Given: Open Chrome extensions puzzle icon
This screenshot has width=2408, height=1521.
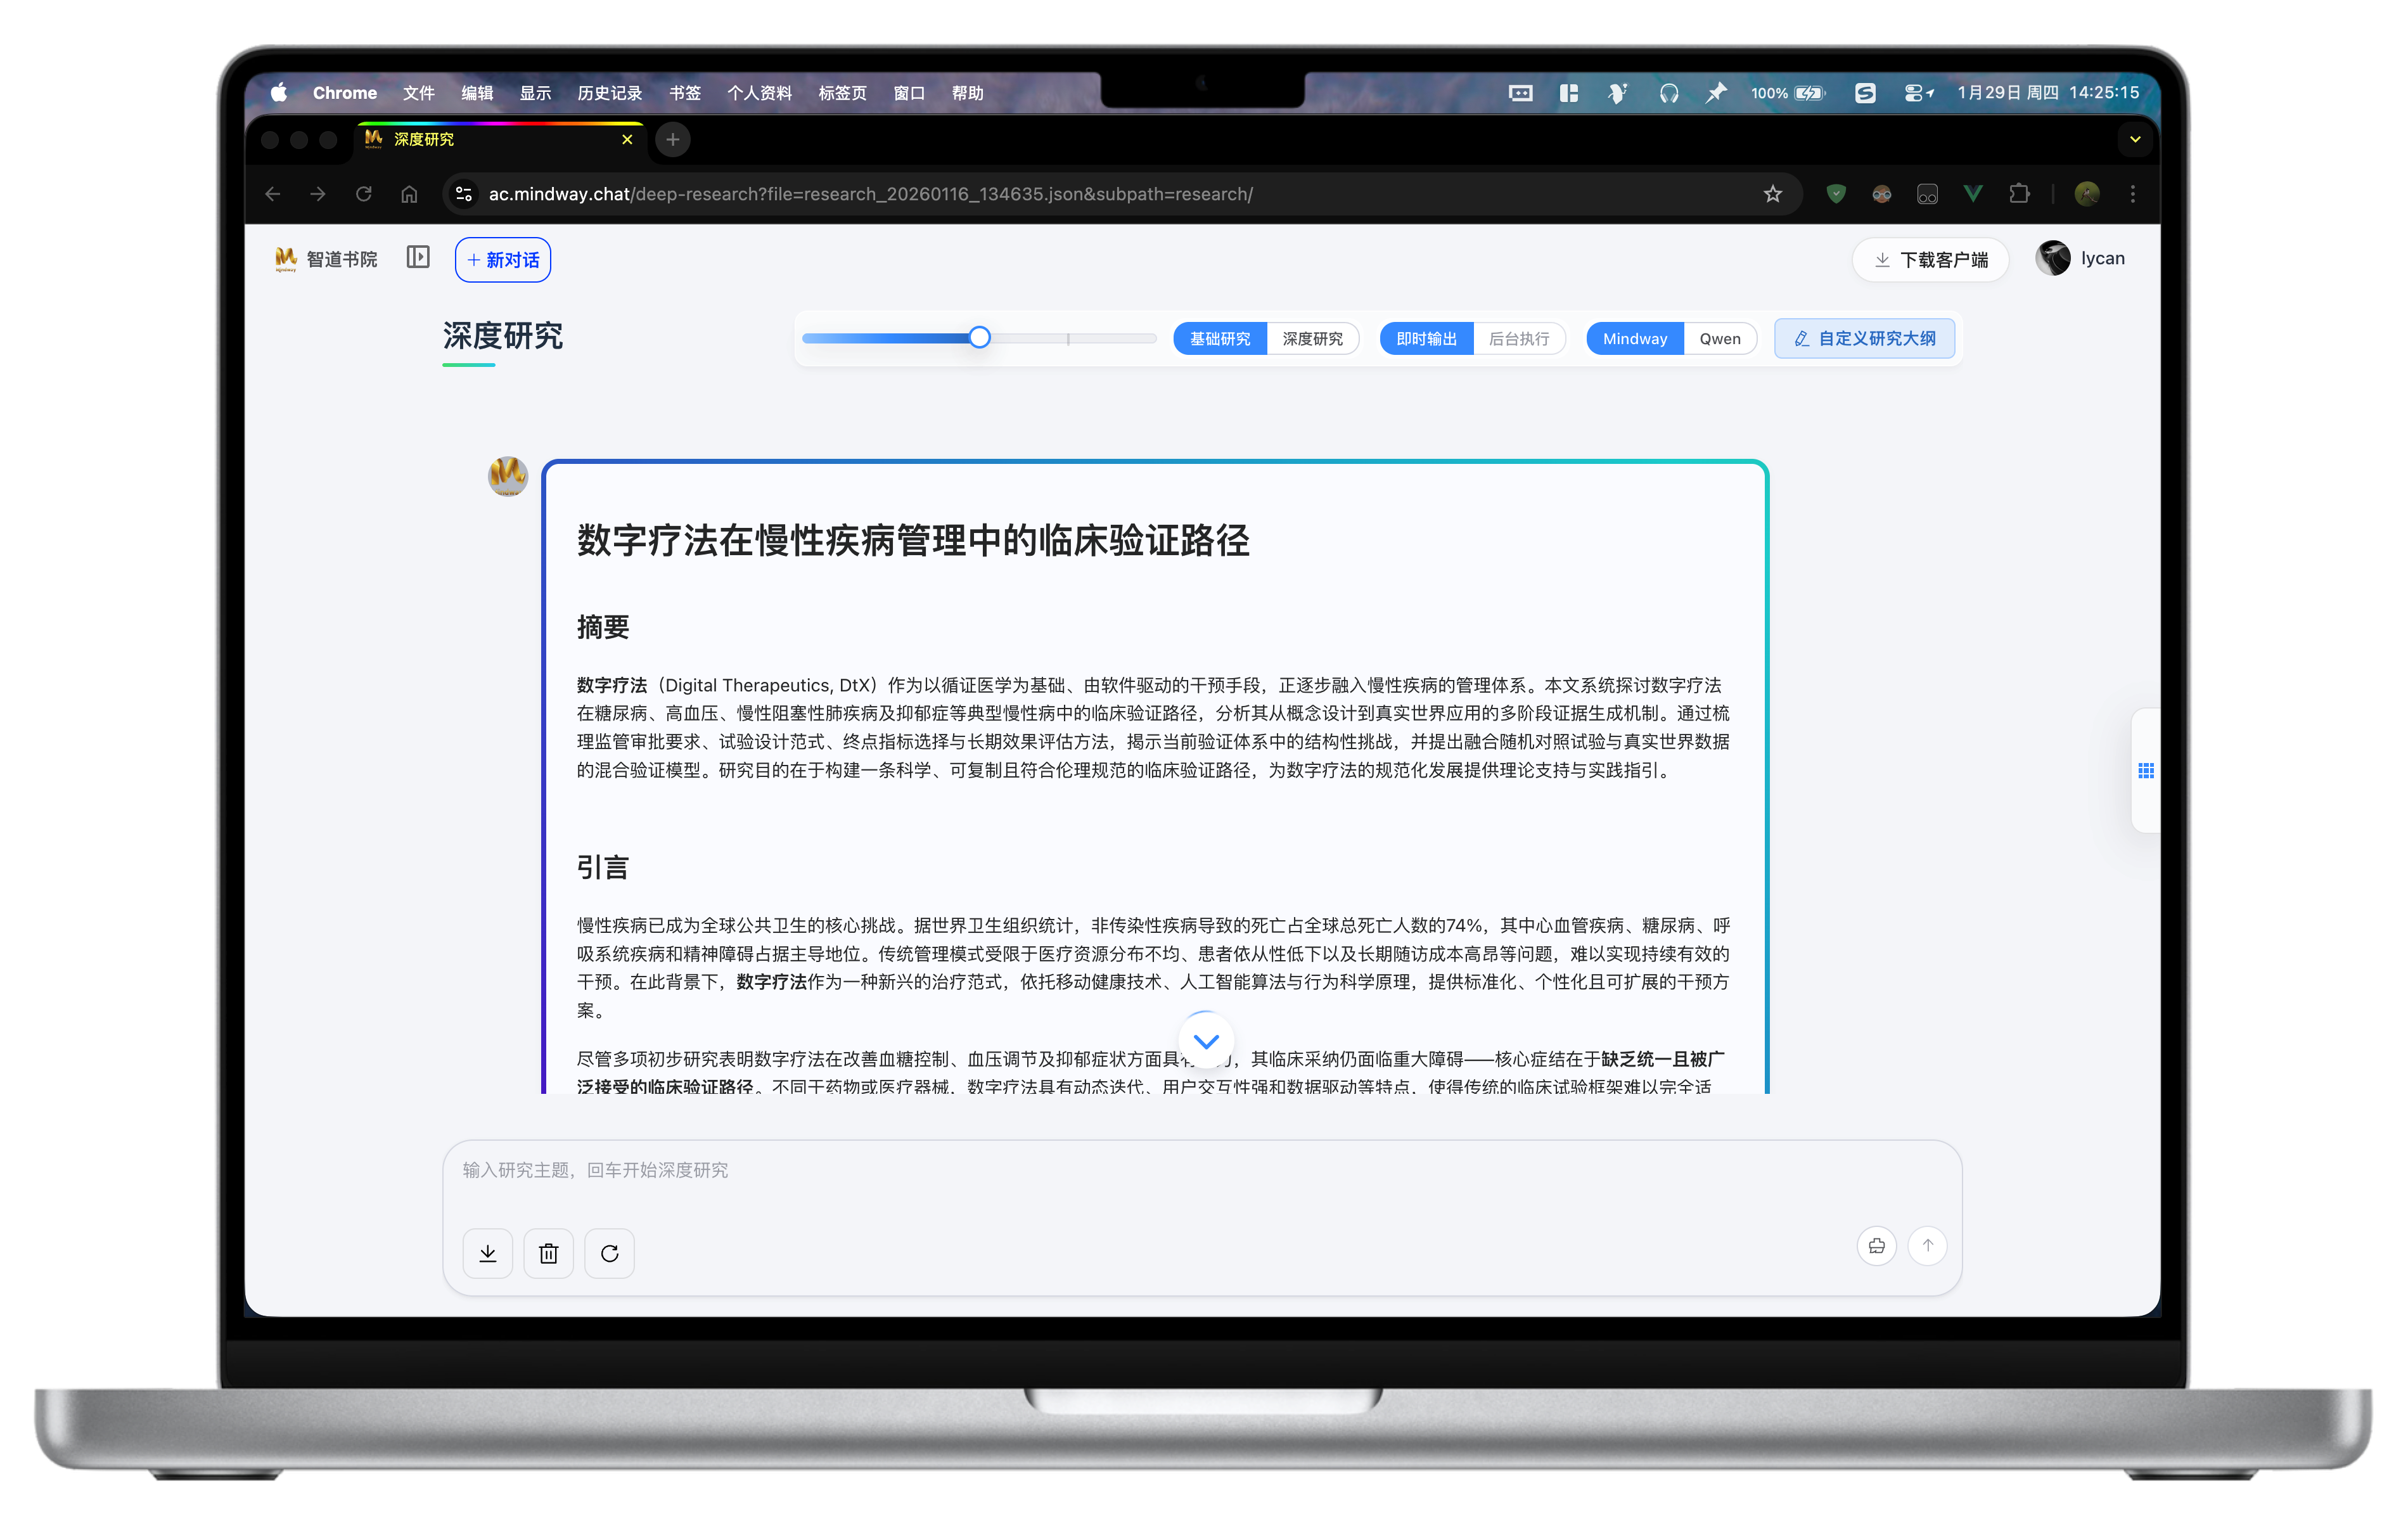Looking at the screenshot, I should point(2020,194).
